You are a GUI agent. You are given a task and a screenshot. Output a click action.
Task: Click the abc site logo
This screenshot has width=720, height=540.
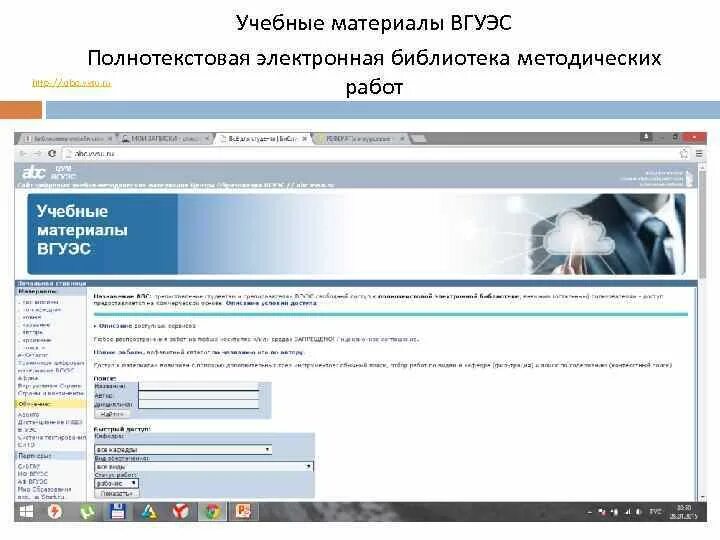click(34, 173)
